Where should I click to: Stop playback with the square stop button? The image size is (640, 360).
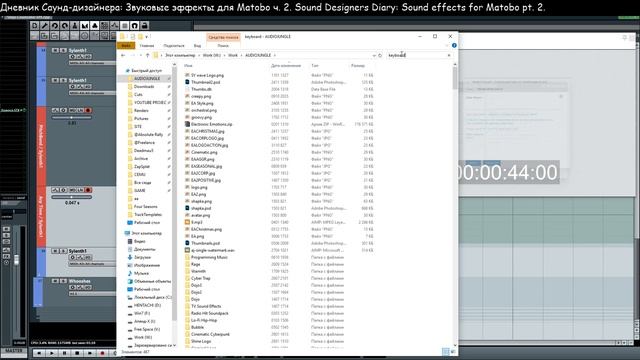pos(77,353)
